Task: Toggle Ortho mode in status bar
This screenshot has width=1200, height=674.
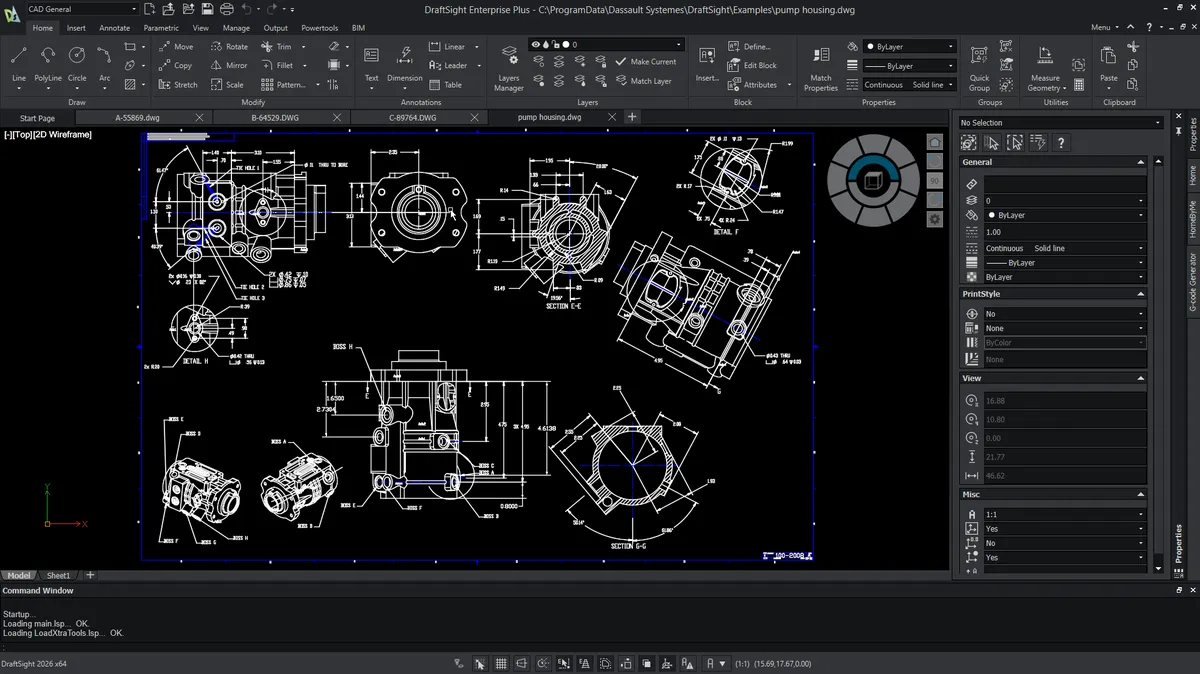Action: [522, 663]
